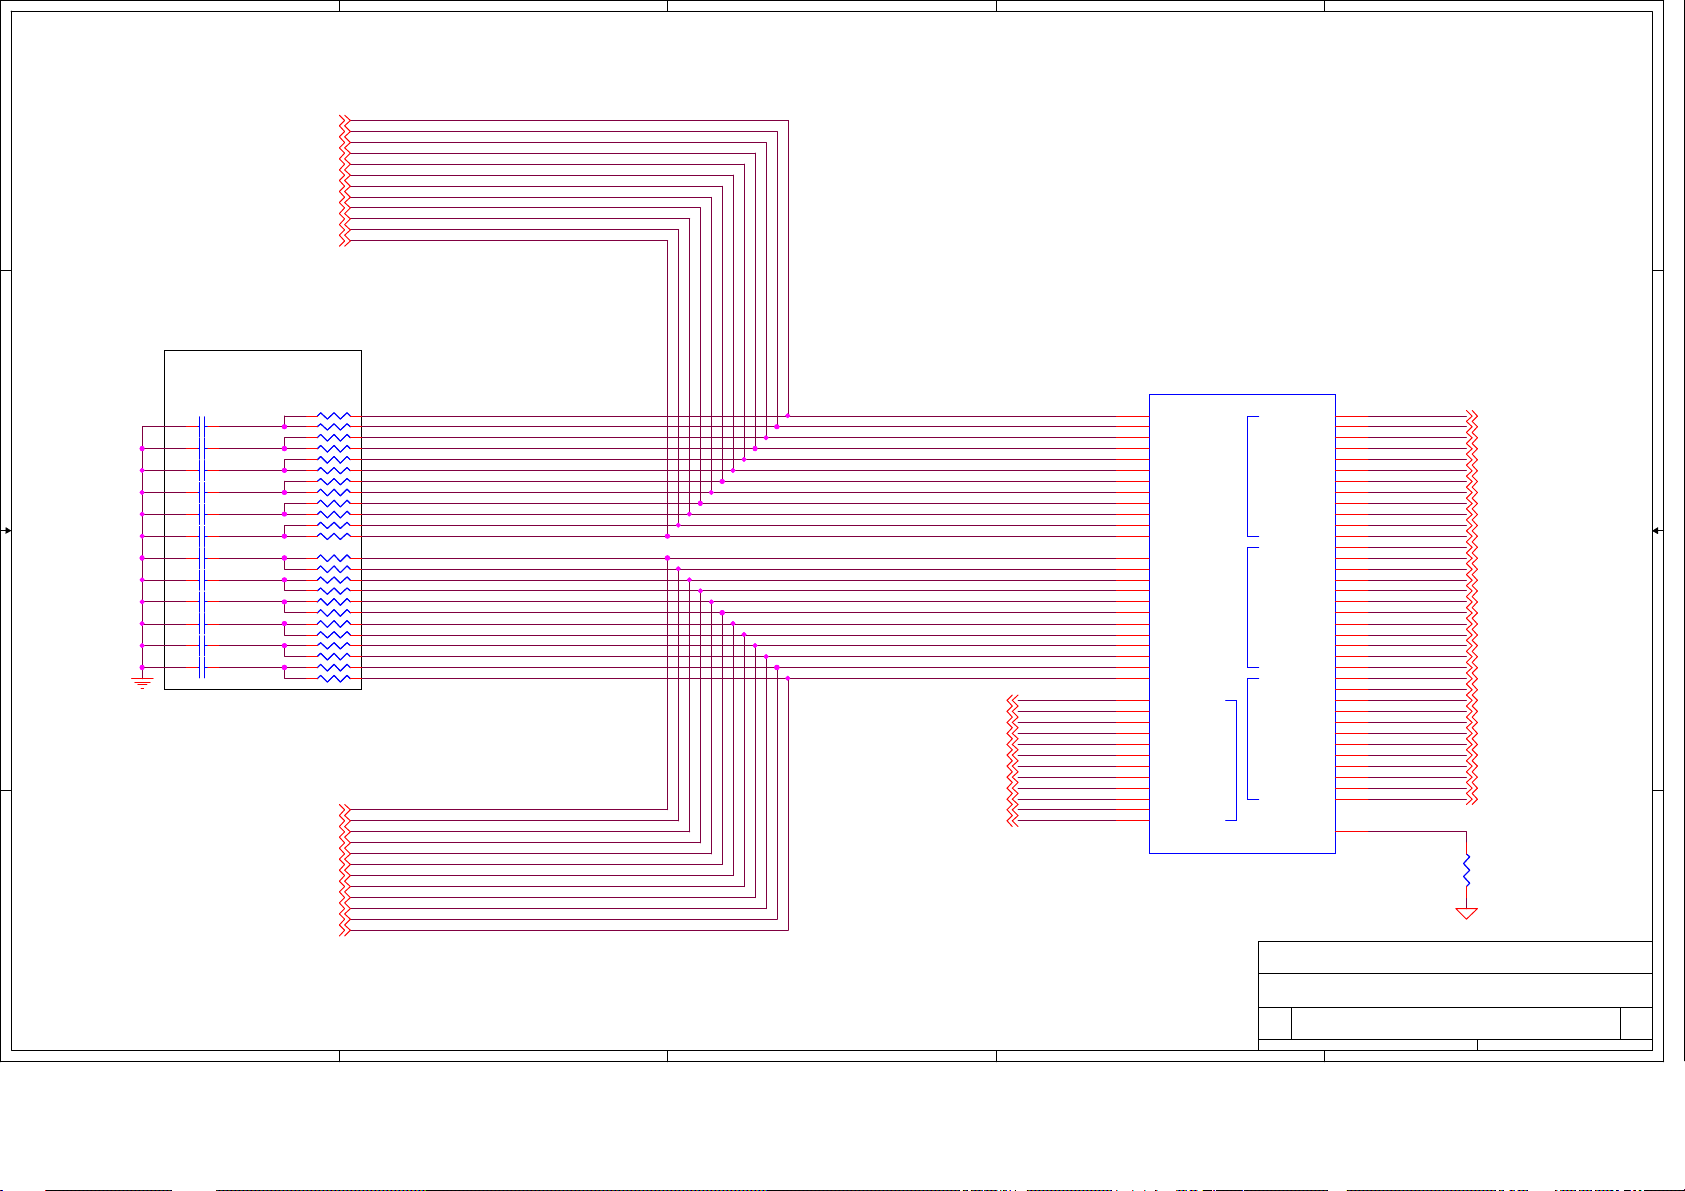Select the vertical resistor below the blue IC
The height and width of the screenshot is (1191, 1685).
(1466, 868)
